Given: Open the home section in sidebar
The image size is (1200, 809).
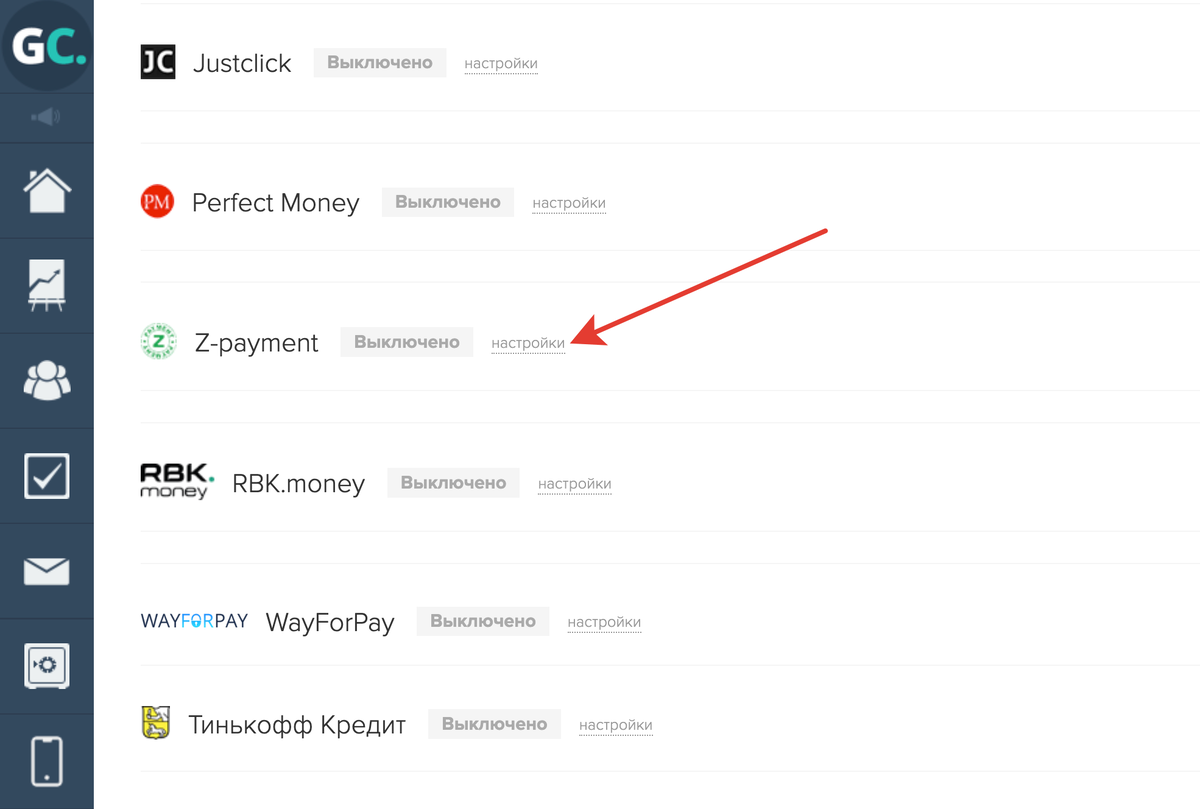Looking at the screenshot, I should point(46,190).
